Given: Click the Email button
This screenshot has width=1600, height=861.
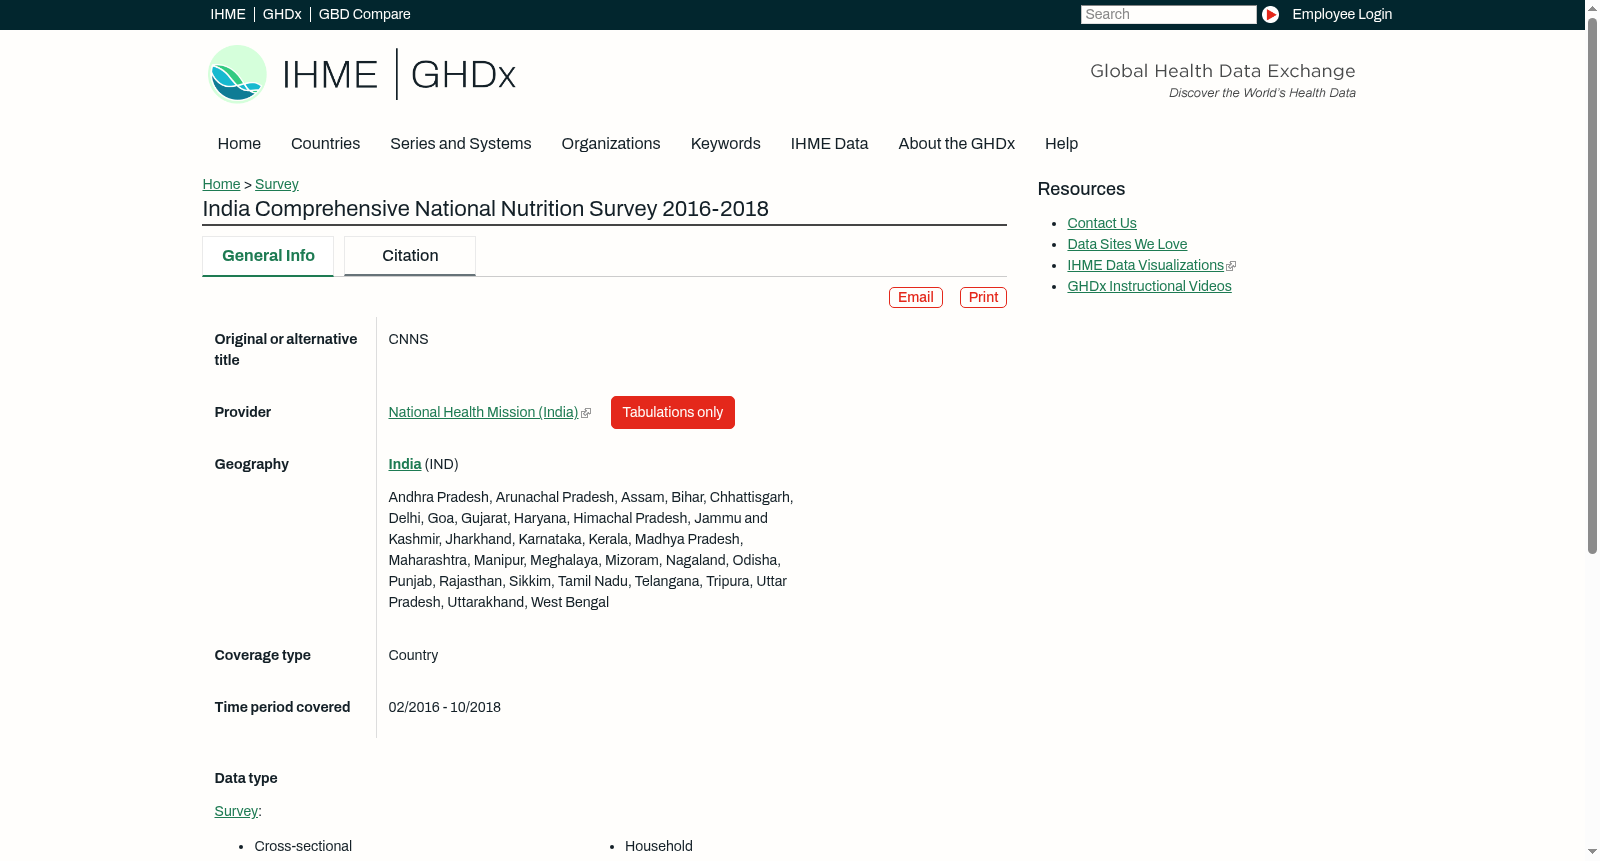Looking at the screenshot, I should click(x=916, y=297).
